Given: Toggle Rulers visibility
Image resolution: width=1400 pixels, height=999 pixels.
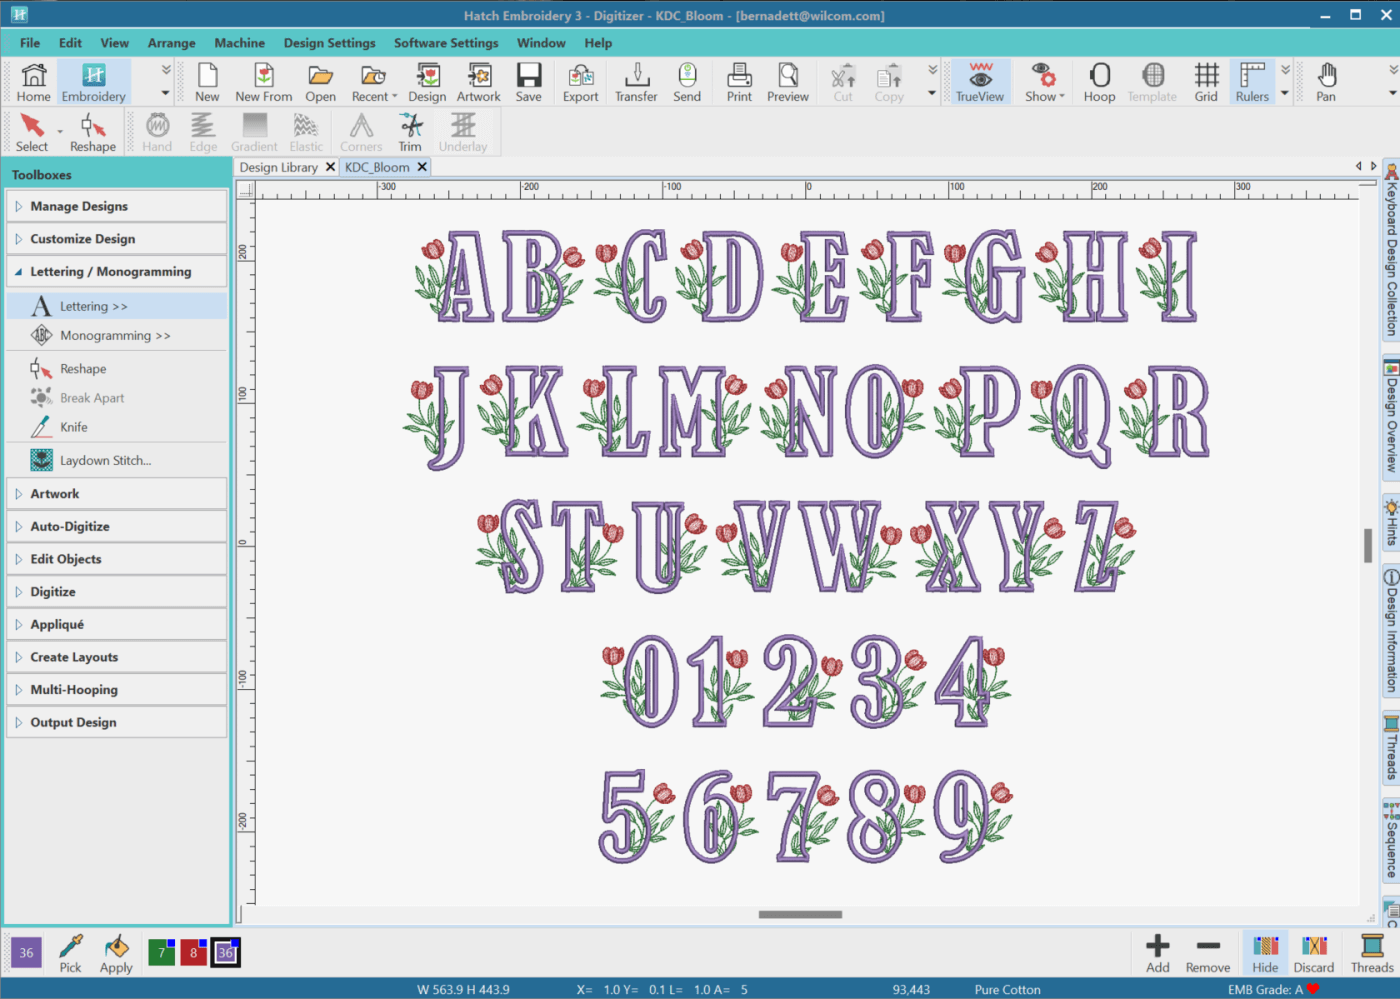Looking at the screenshot, I should (1252, 82).
